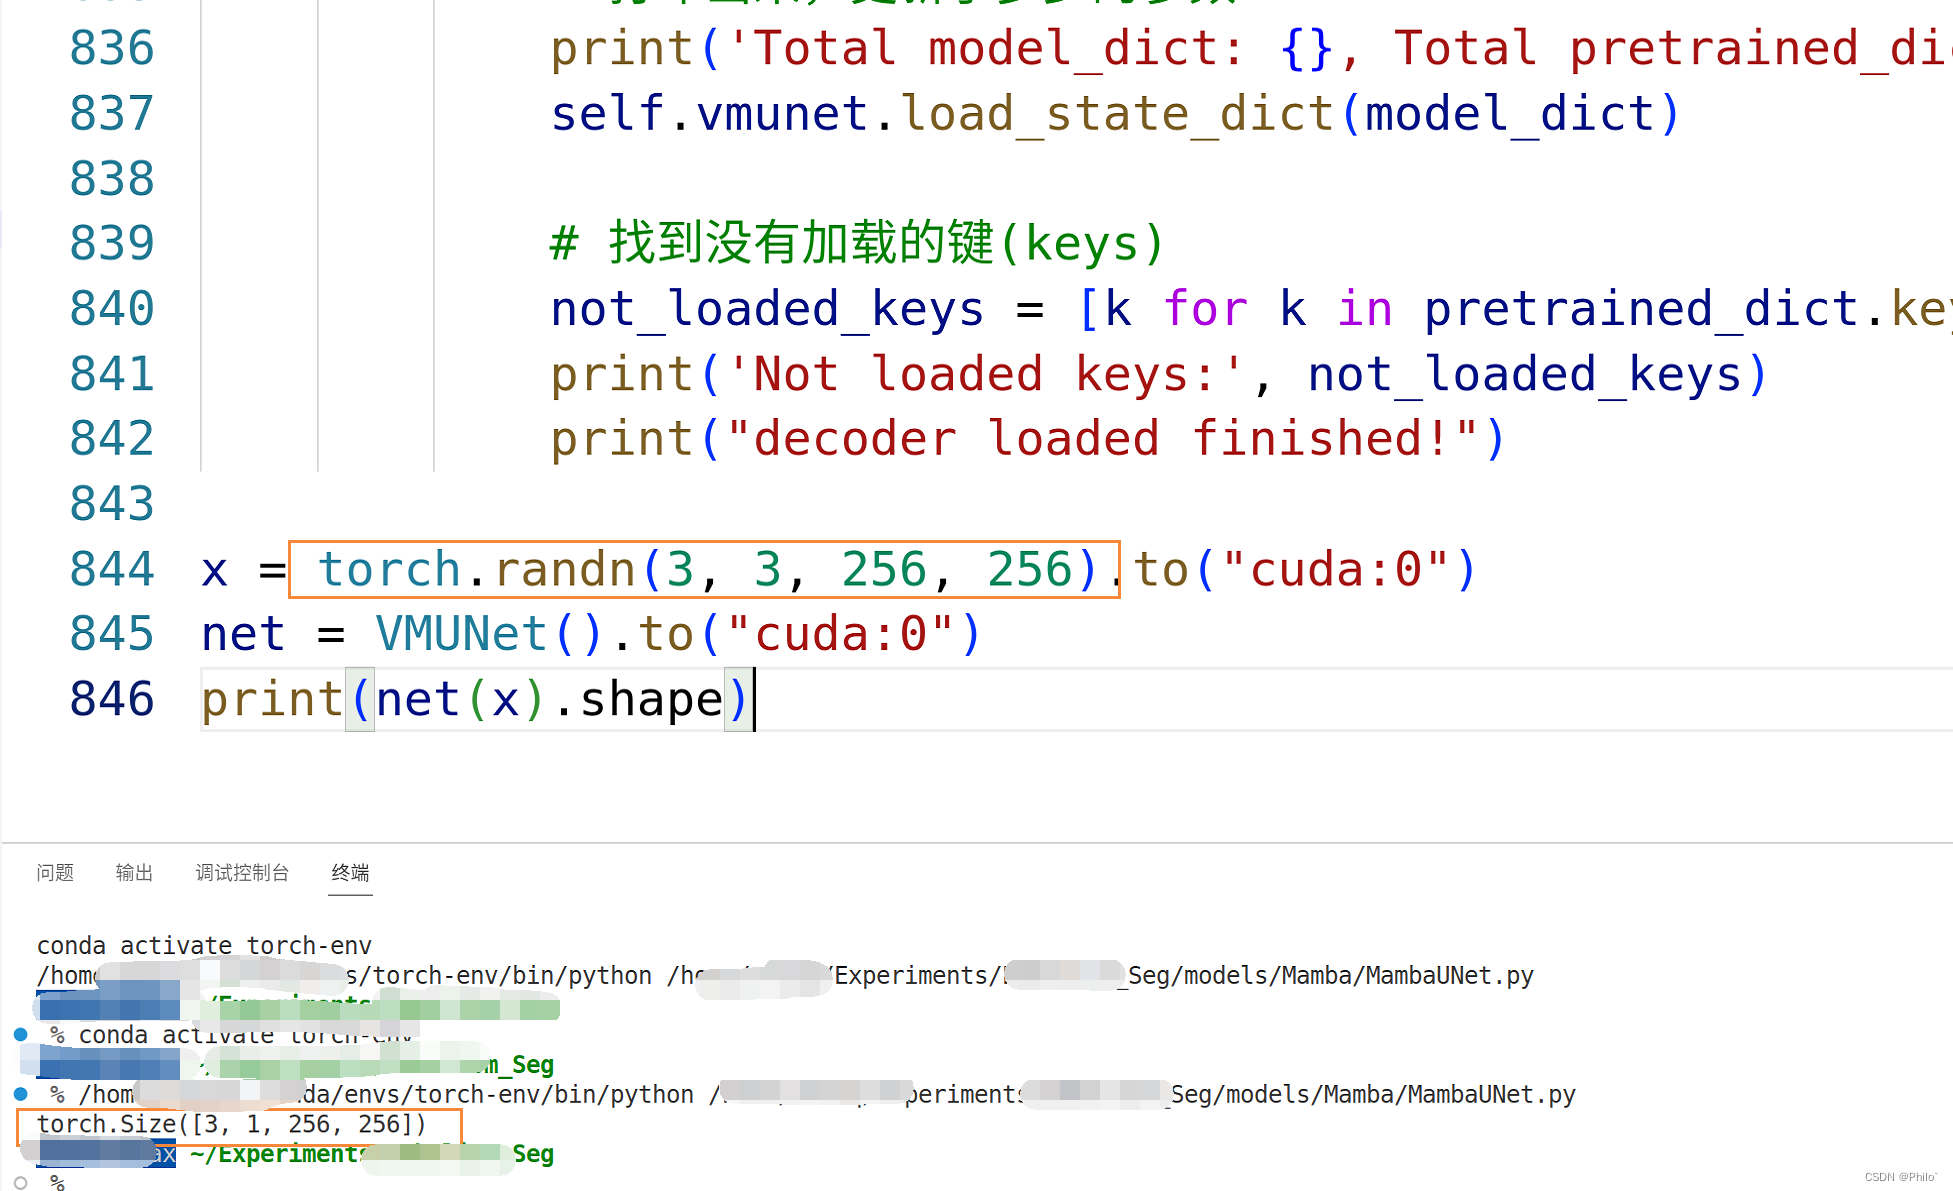Click blue command marker beside 'conda activate' prompt

tap(20, 1035)
